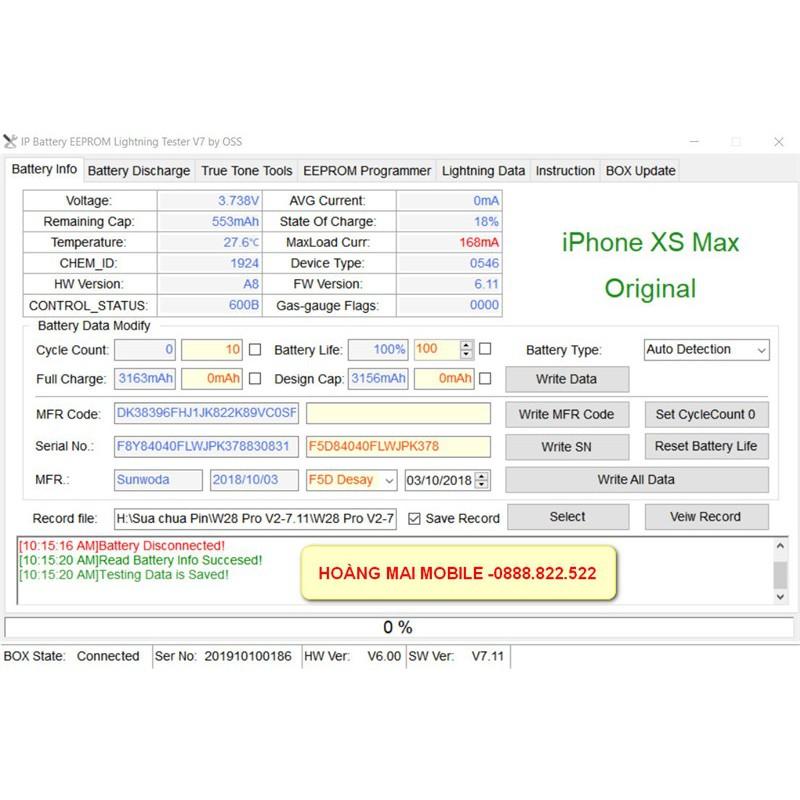800x800 pixels.
Task: Click the Reset Battery Life button
Action: (706, 446)
